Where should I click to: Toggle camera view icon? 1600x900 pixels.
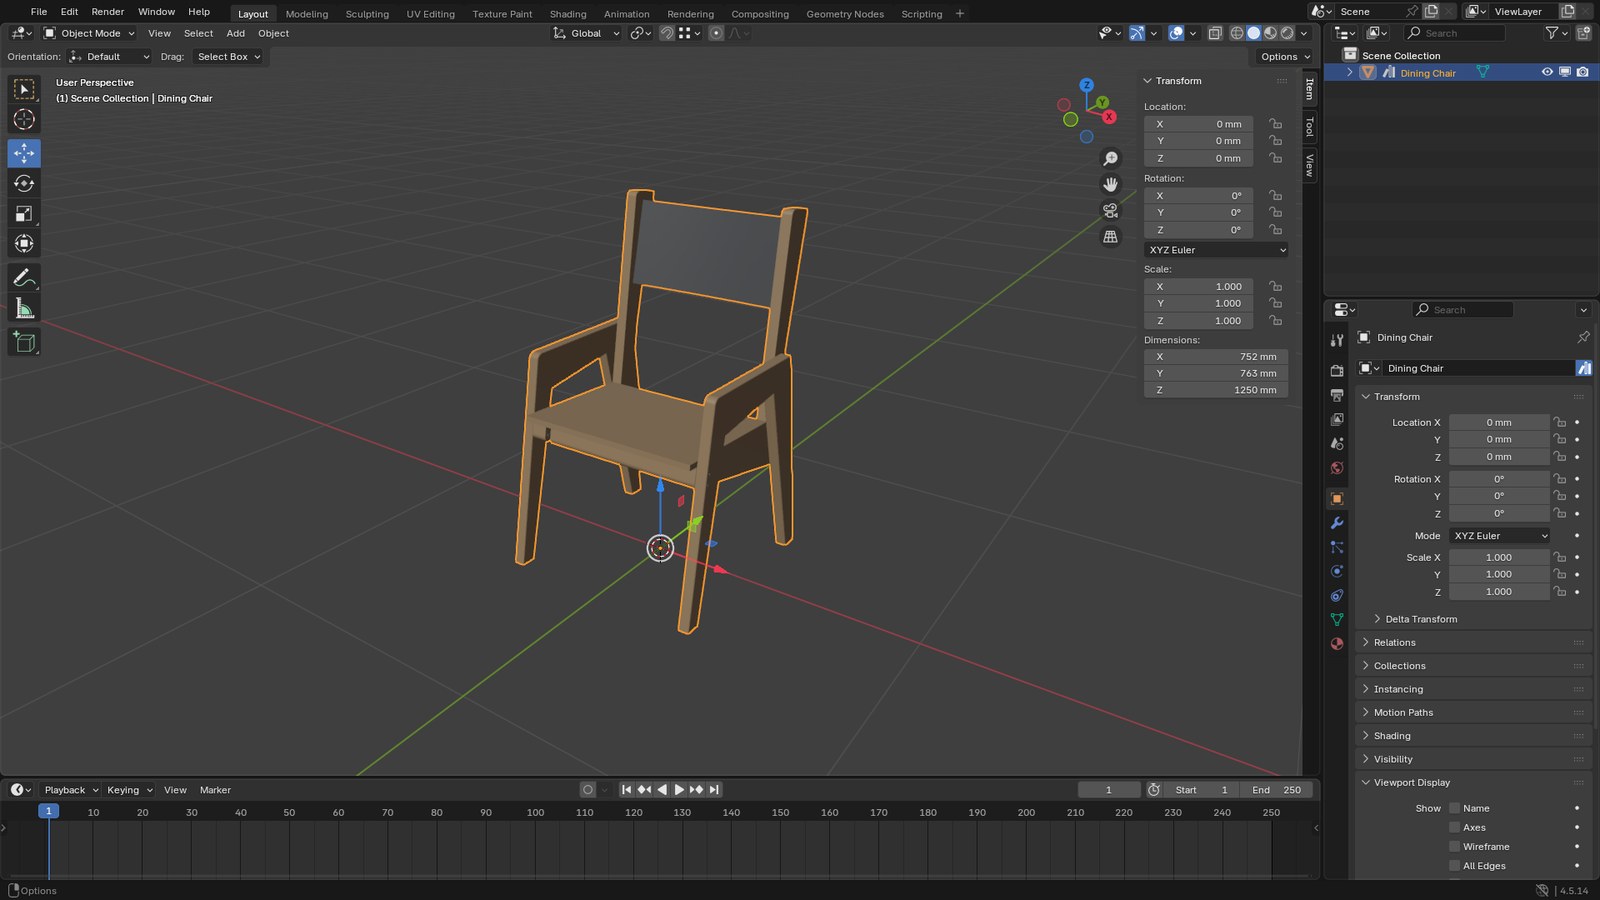(1110, 211)
